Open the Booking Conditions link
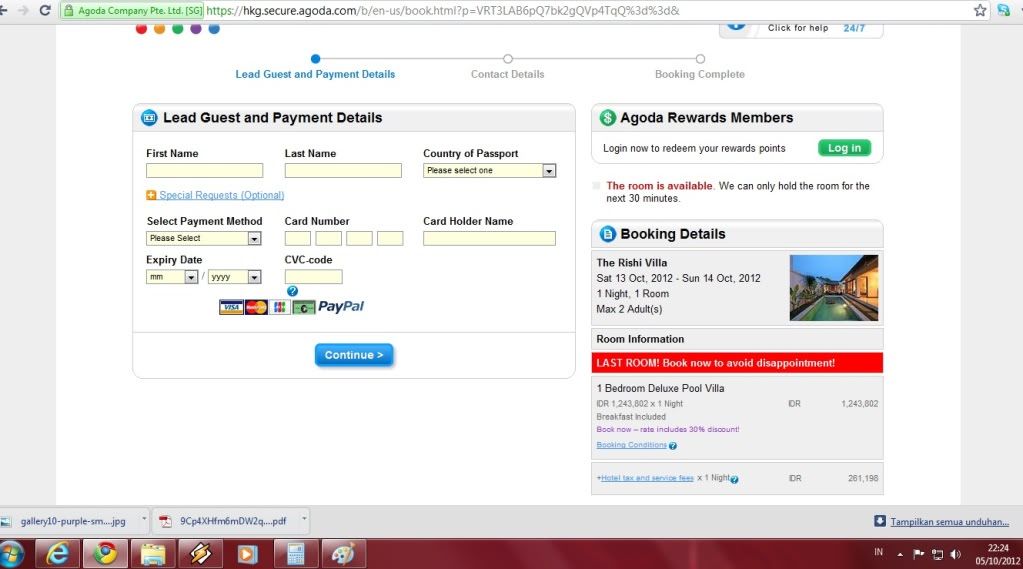Image resolution: width=1023 pixels, height=569 pixels. point(632,445)
